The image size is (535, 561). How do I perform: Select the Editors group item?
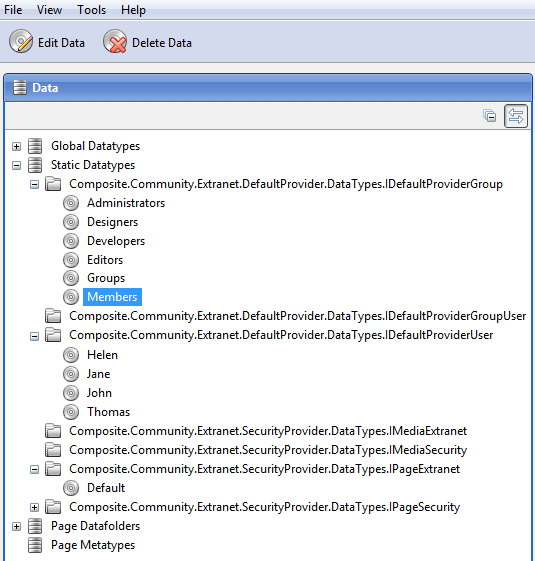[105, 260]
